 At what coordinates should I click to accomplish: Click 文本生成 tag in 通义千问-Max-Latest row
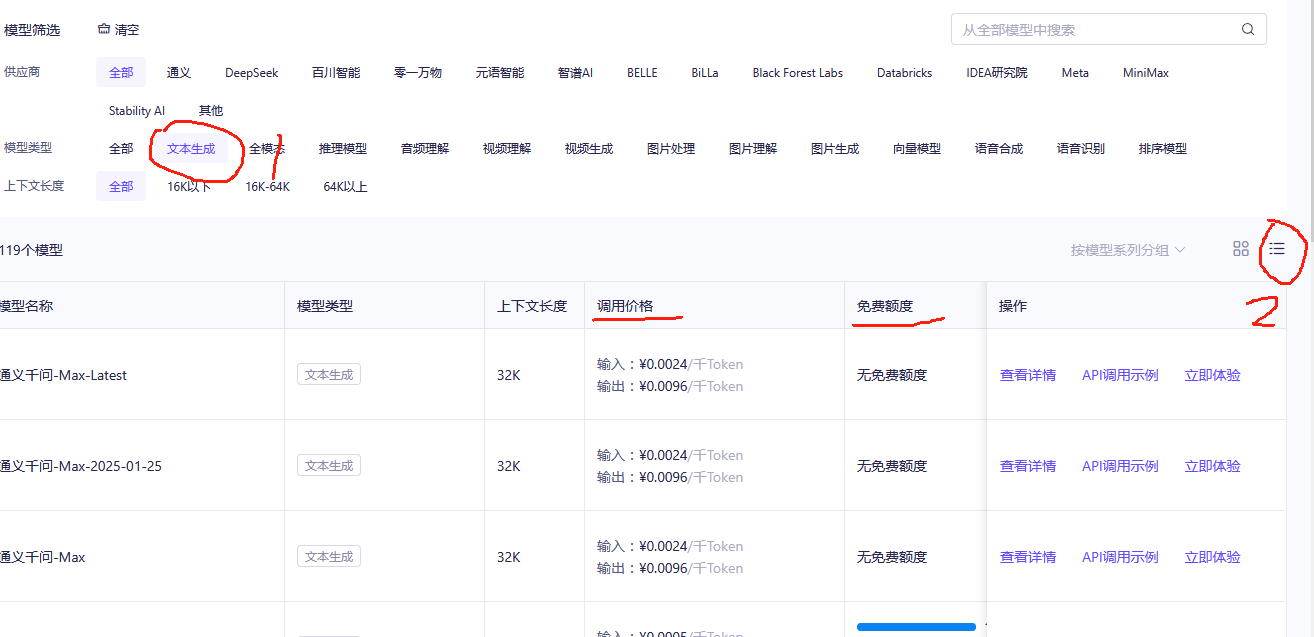pyautogui.click(x=329, y=375)
